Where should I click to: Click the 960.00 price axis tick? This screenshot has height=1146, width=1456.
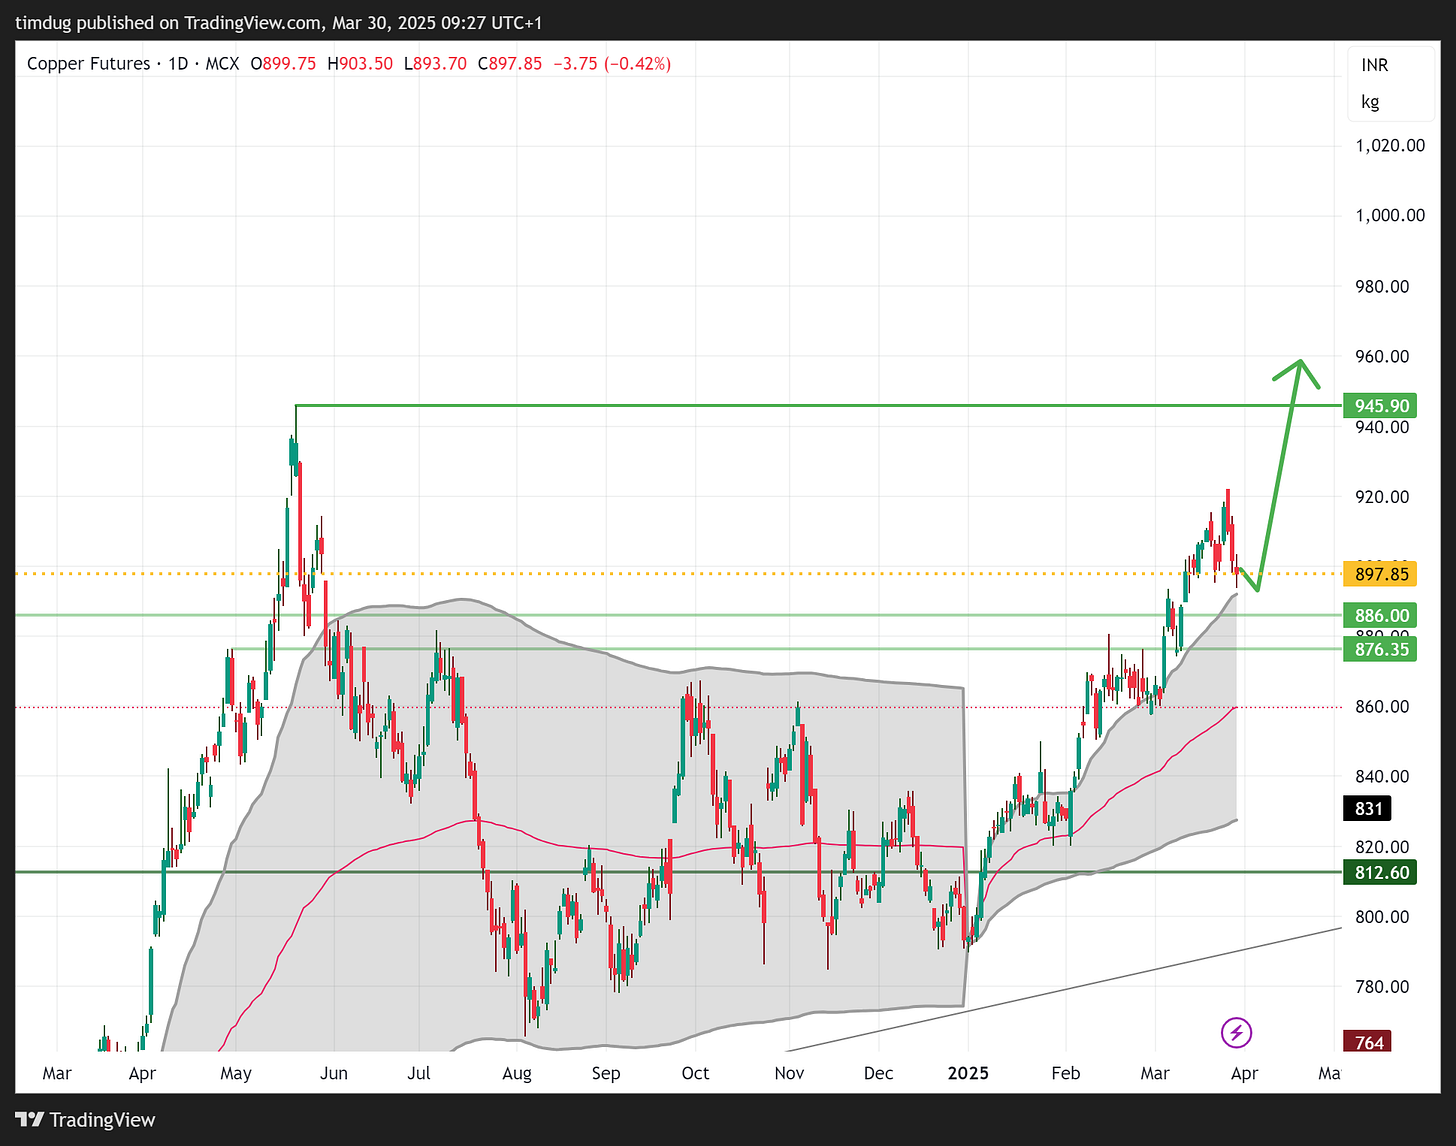point(1382,357)
